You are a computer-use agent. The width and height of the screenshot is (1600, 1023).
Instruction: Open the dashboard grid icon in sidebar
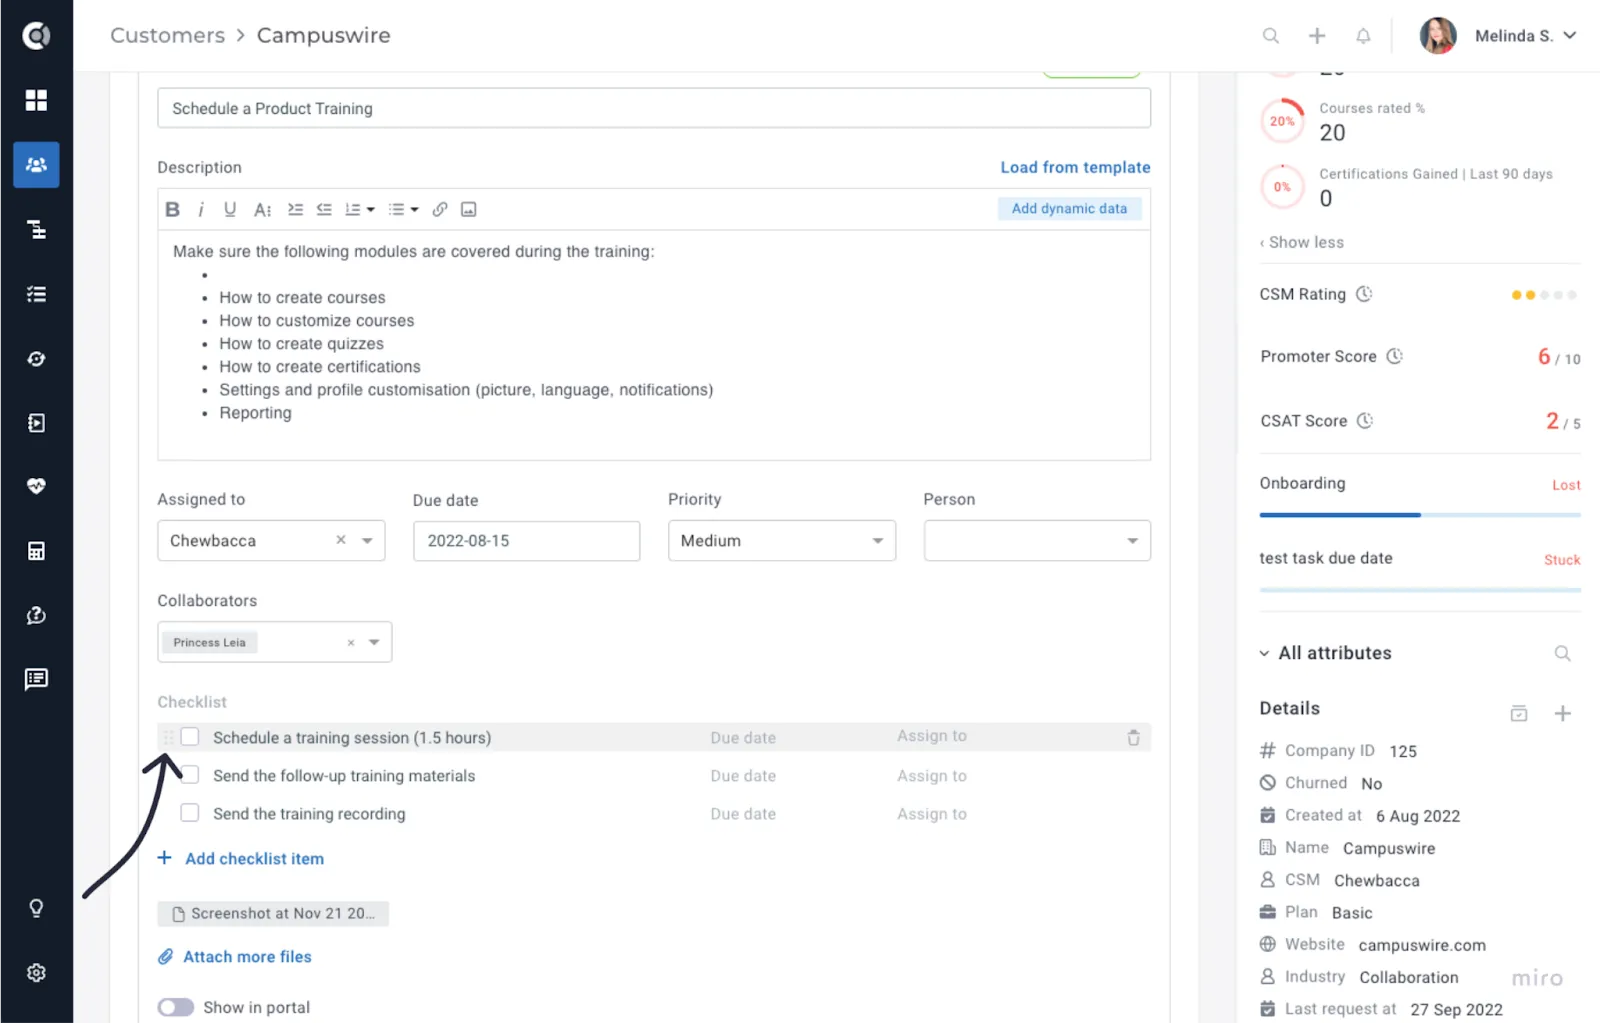tap(36, 100)
